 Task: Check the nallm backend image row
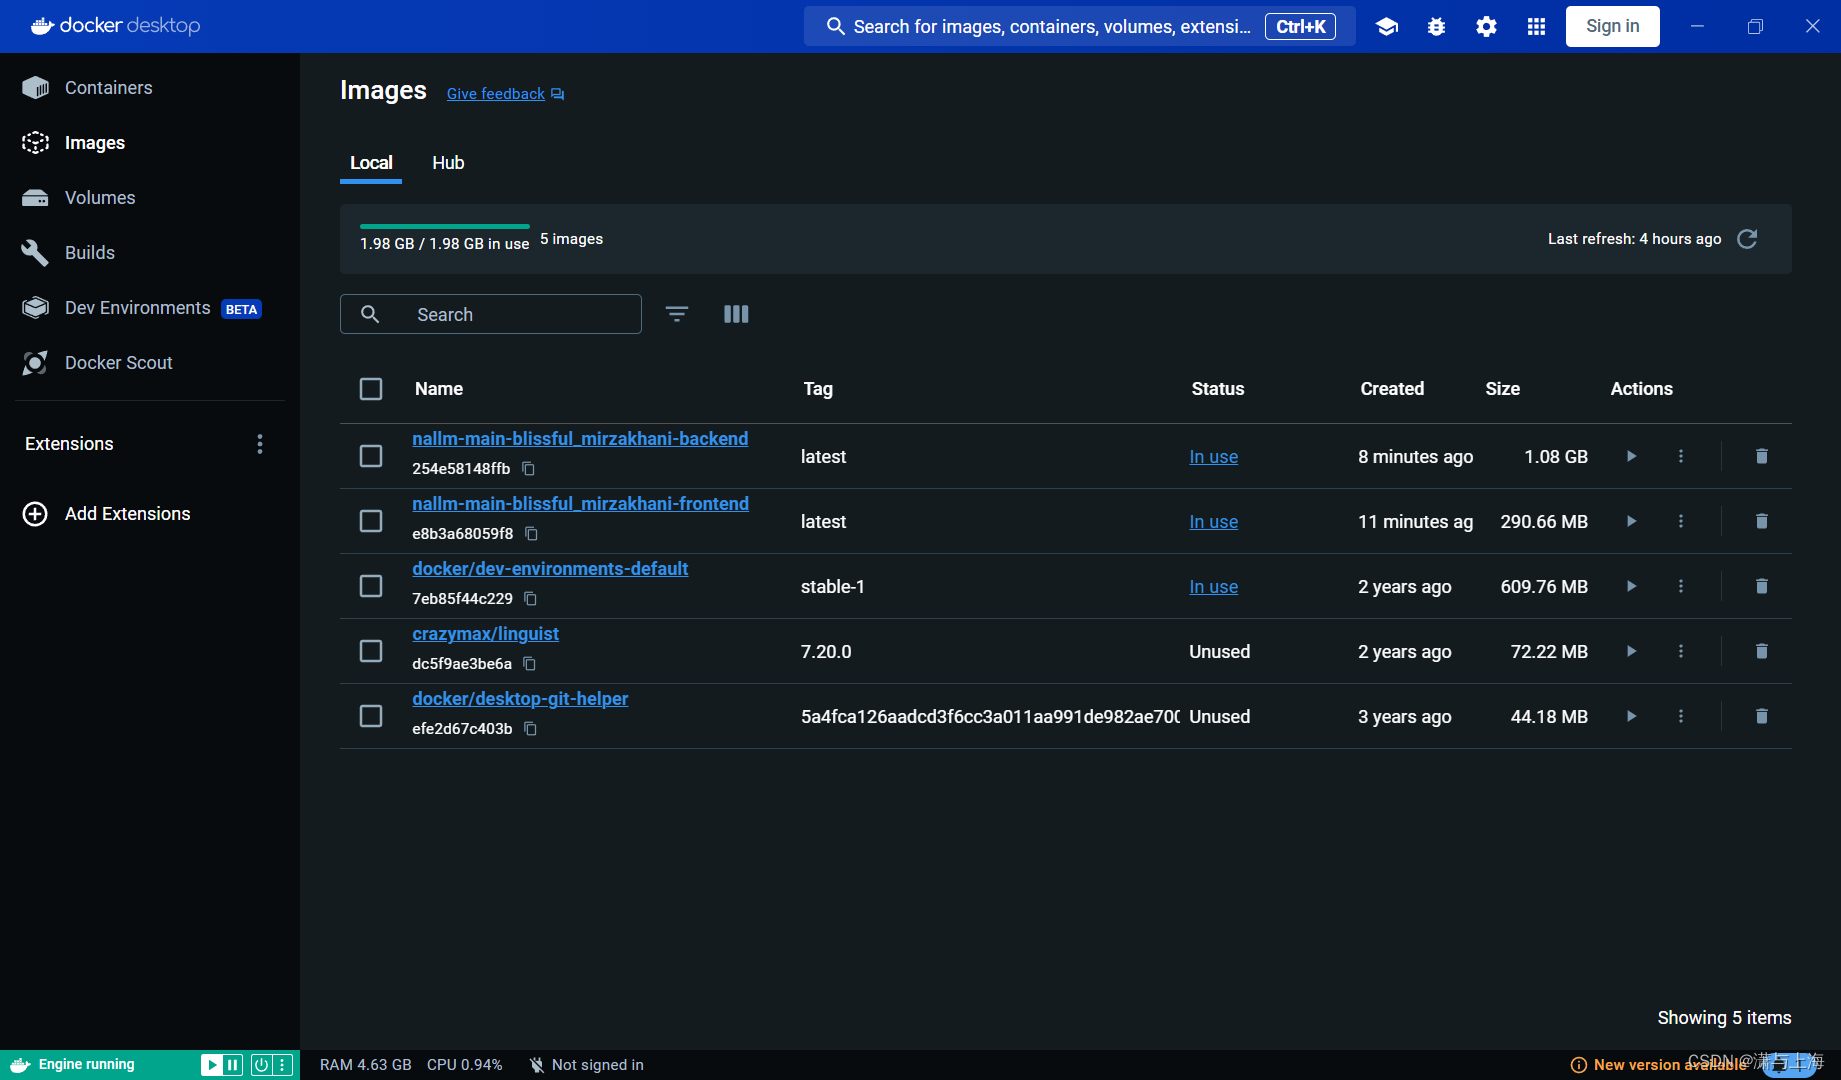pyautogui.click(x=371, y=456)
